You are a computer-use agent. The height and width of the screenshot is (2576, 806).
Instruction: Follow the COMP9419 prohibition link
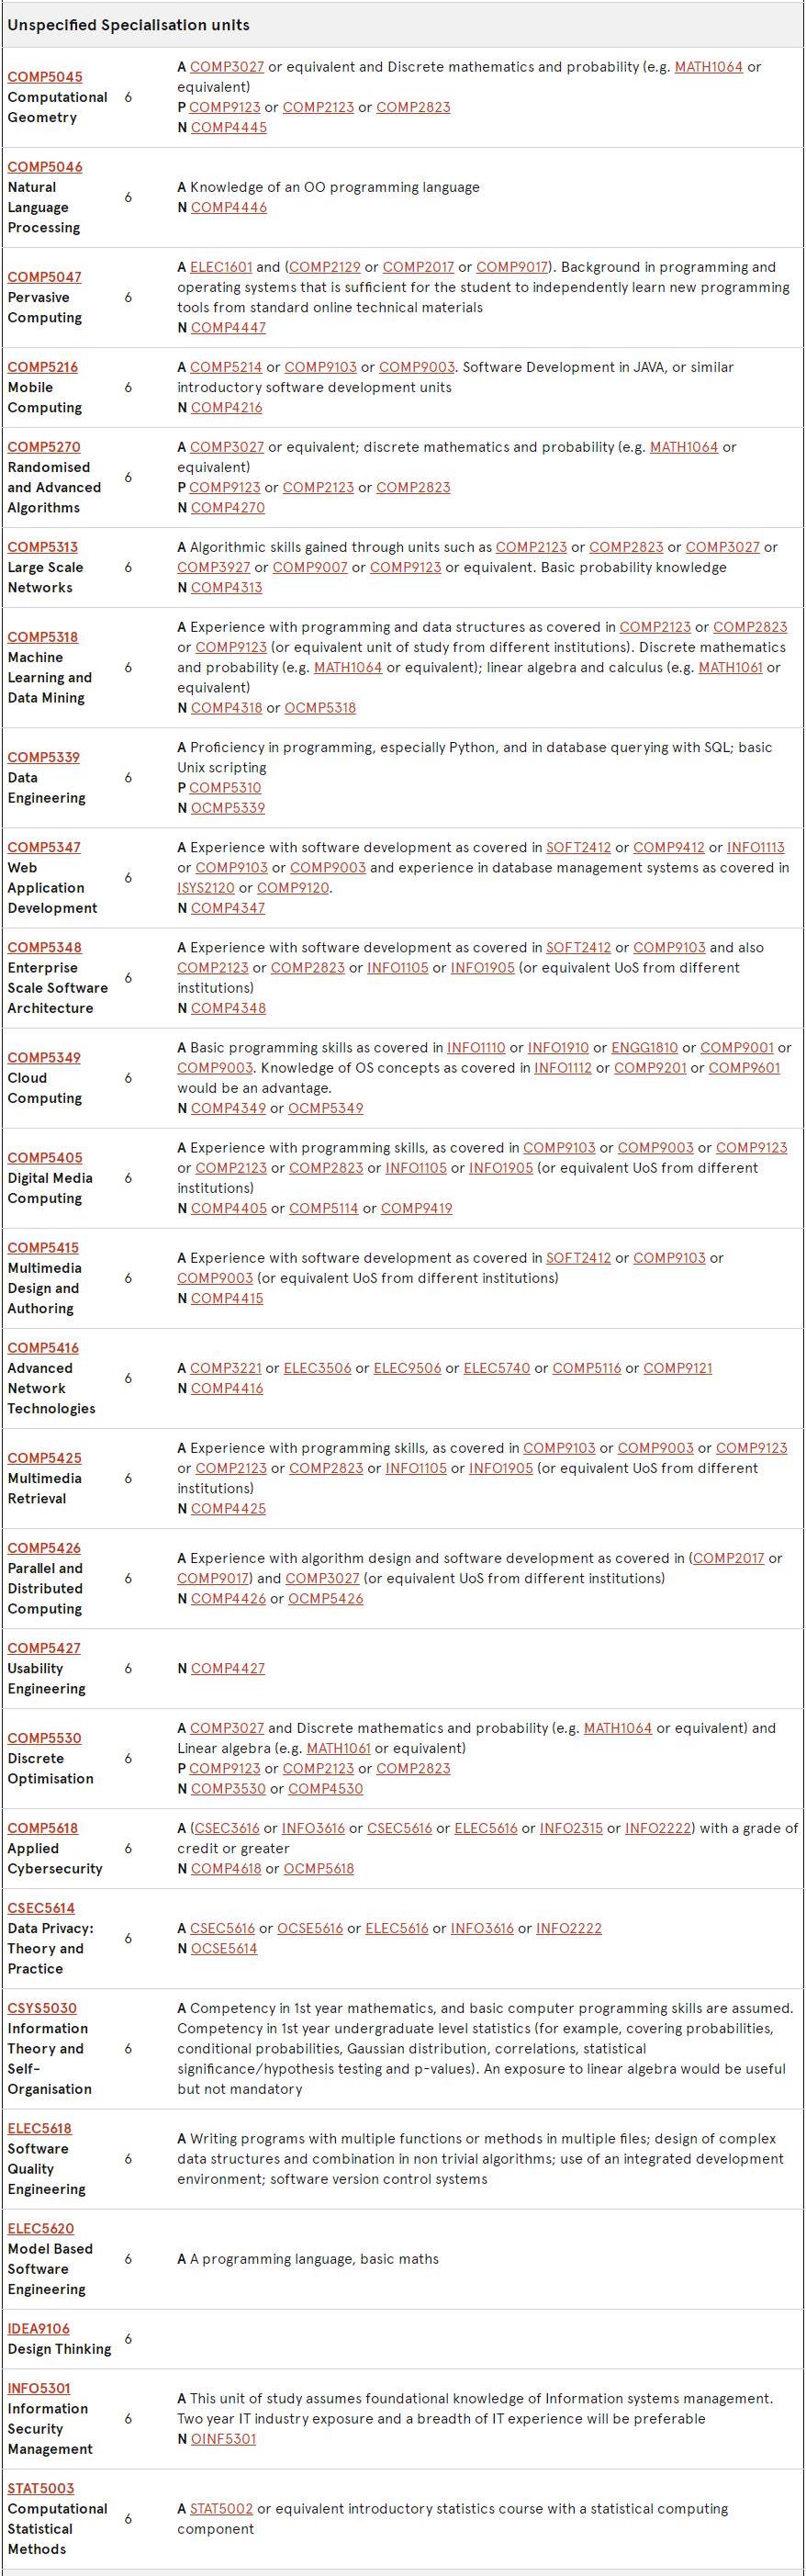[416, 1208]
